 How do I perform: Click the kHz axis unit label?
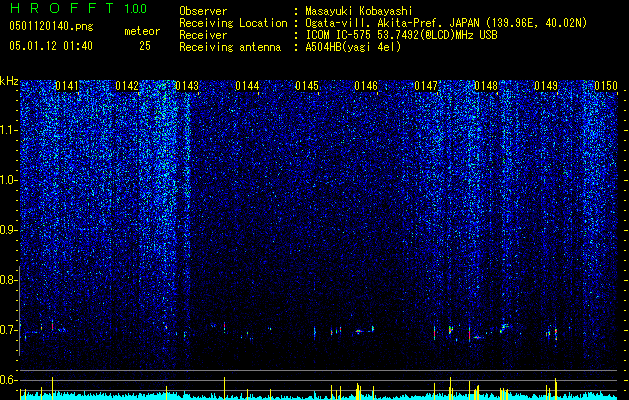tap(9, 82)
